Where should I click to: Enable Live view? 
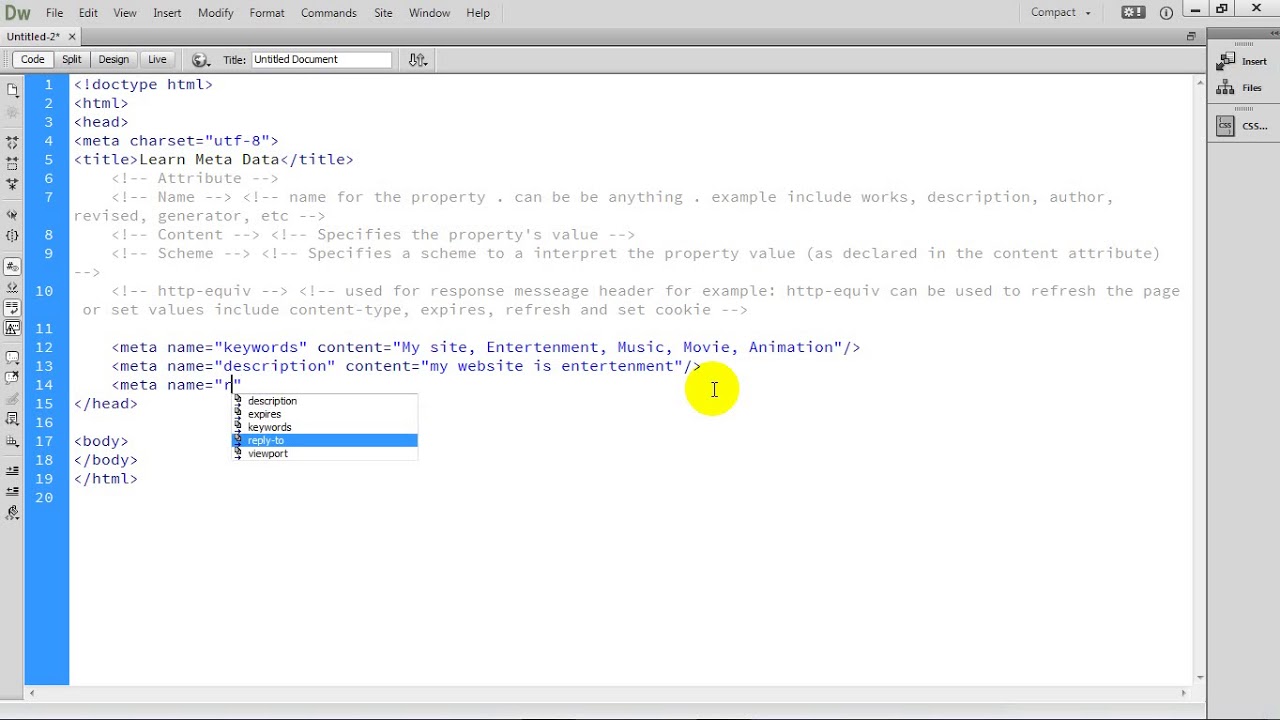(157, 59)
